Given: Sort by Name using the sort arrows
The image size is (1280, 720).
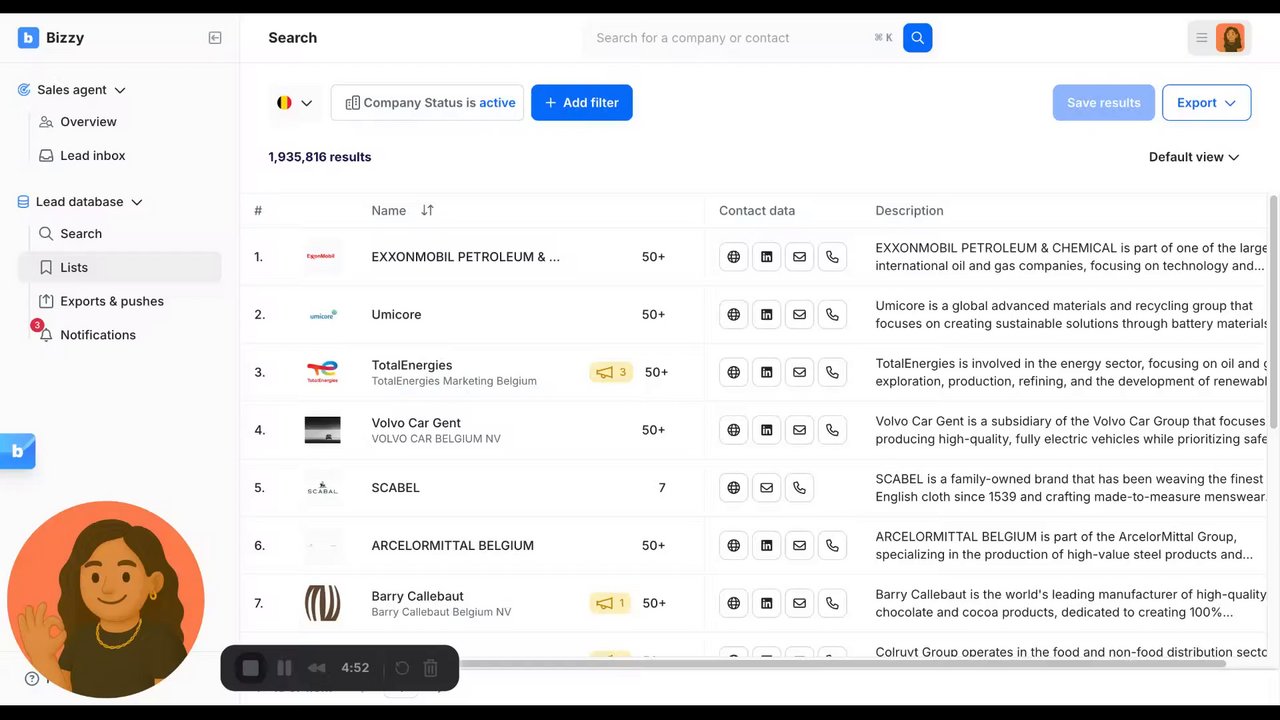Looking at the screenshot, I should tap(427, 210).
